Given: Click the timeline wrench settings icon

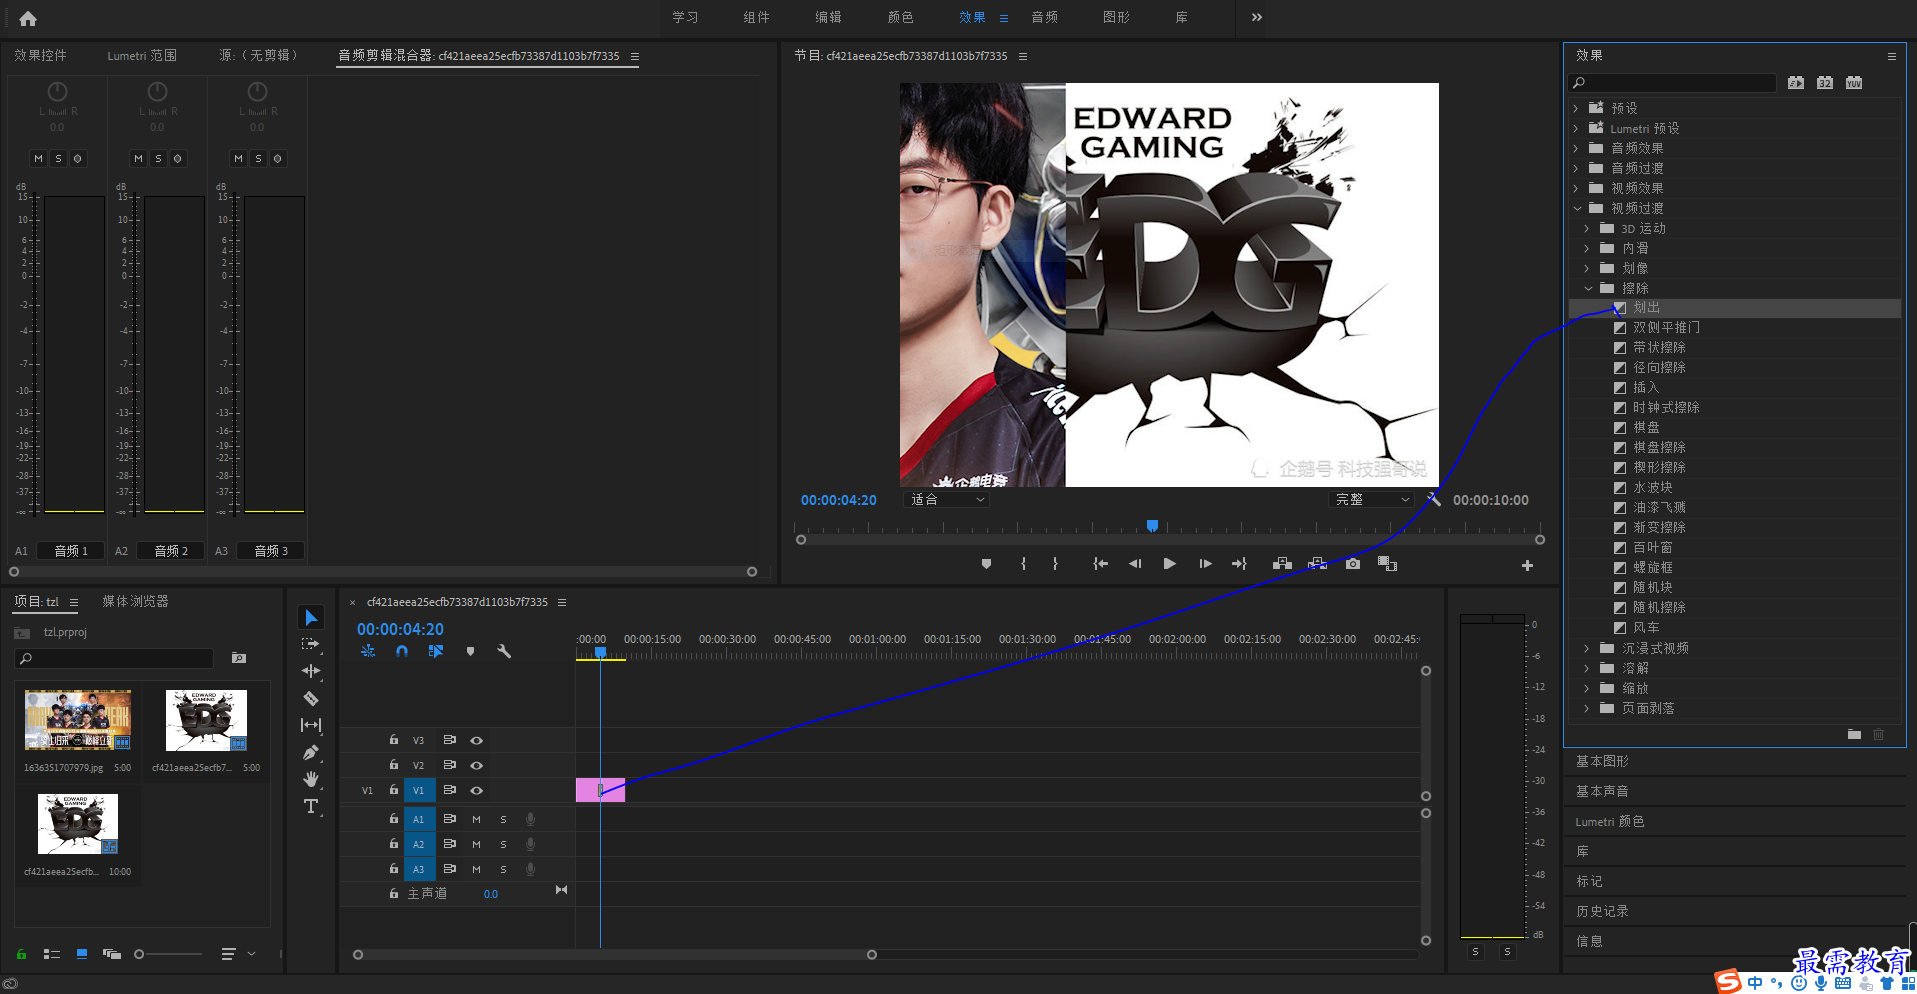Looking at the screenshot, I should pyautogui.click(x=504, y=651).
